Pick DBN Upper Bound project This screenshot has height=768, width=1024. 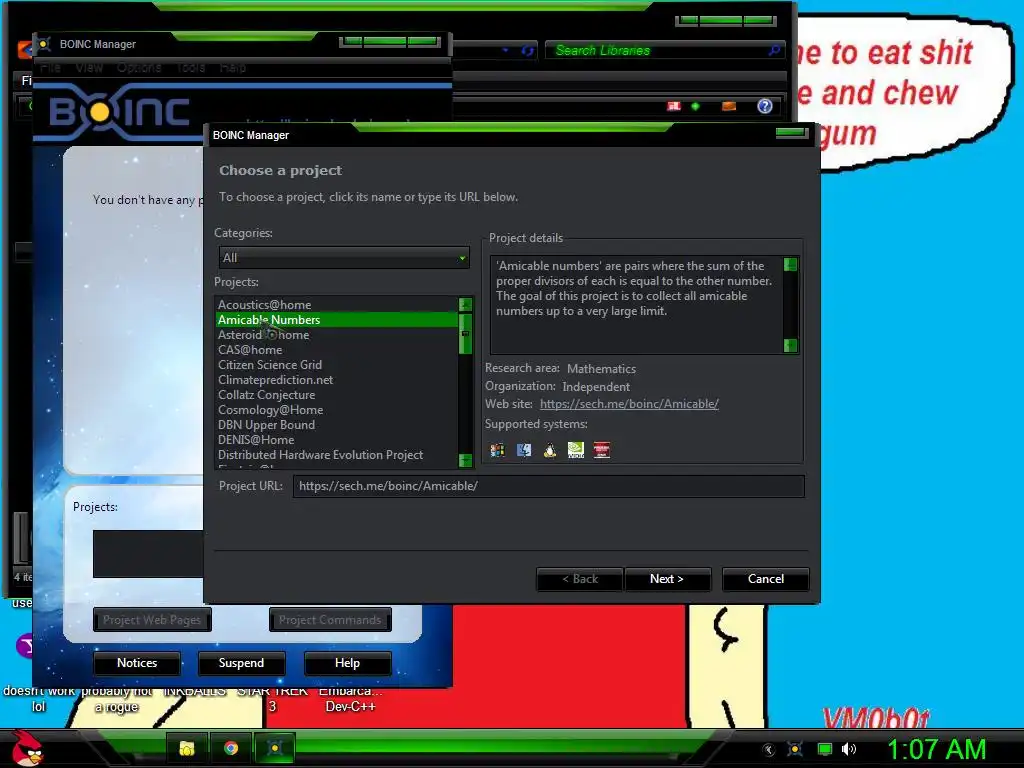336,424
